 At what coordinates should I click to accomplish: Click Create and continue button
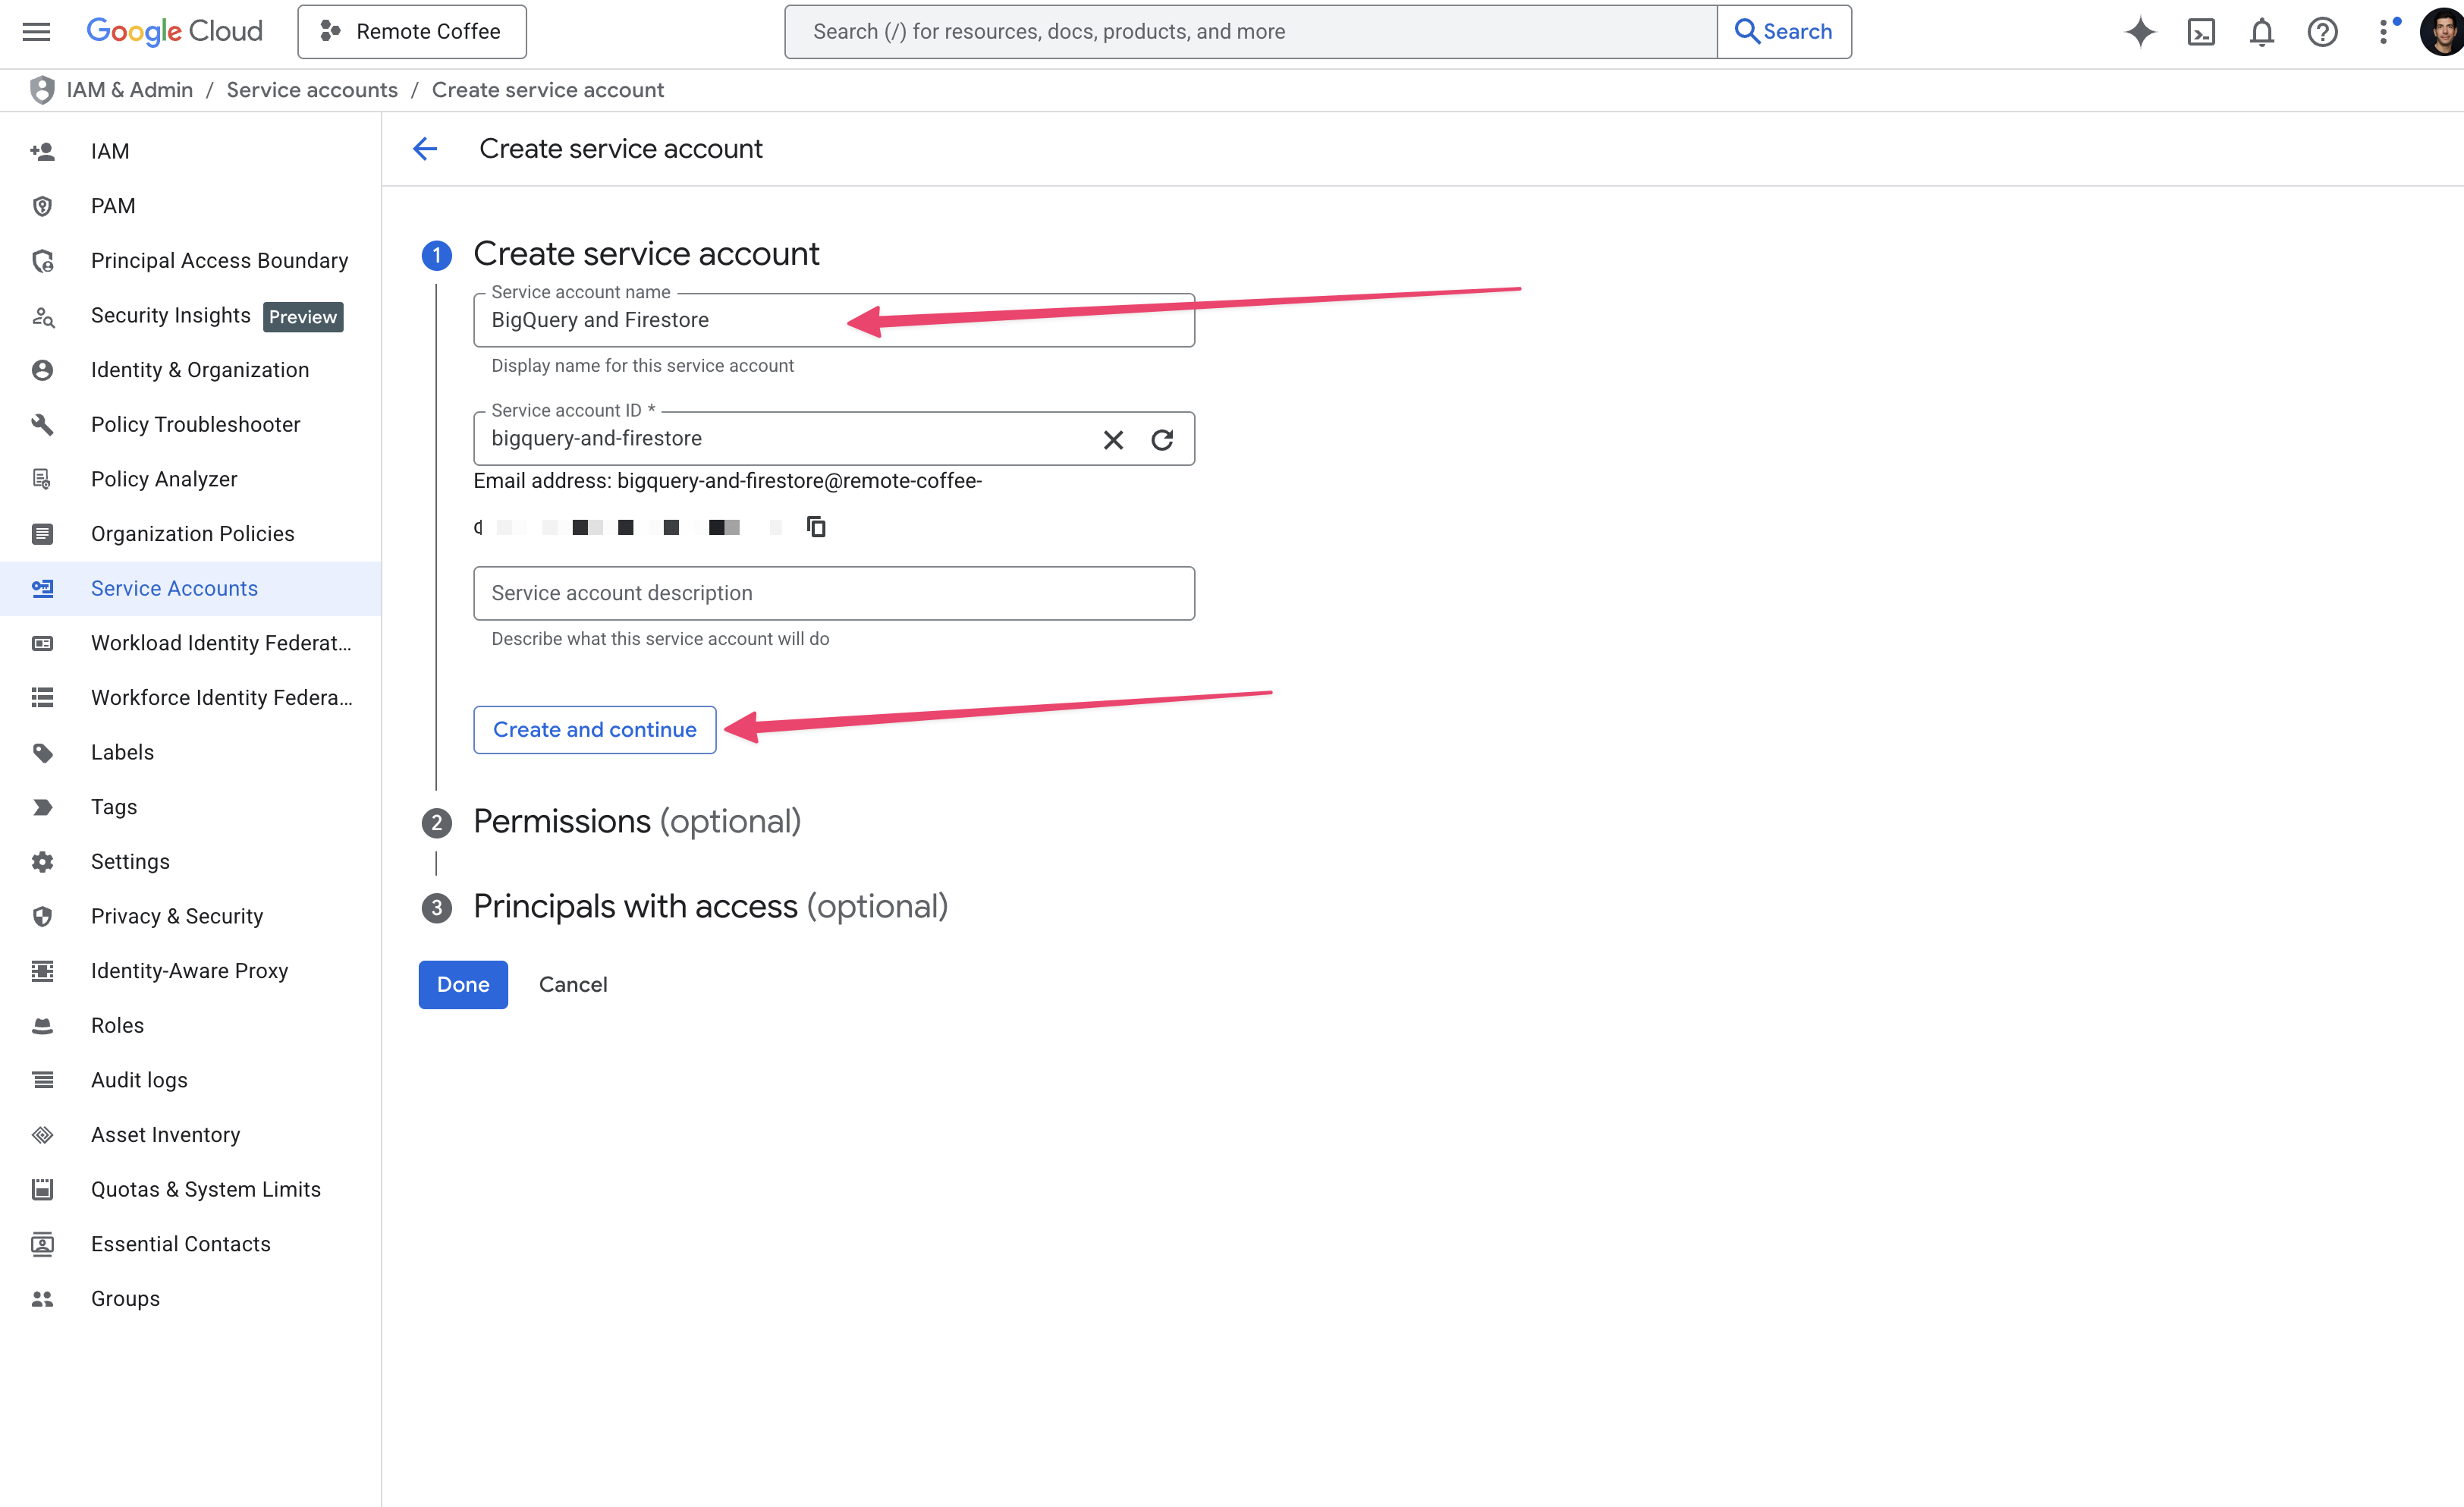pos(594,730)
